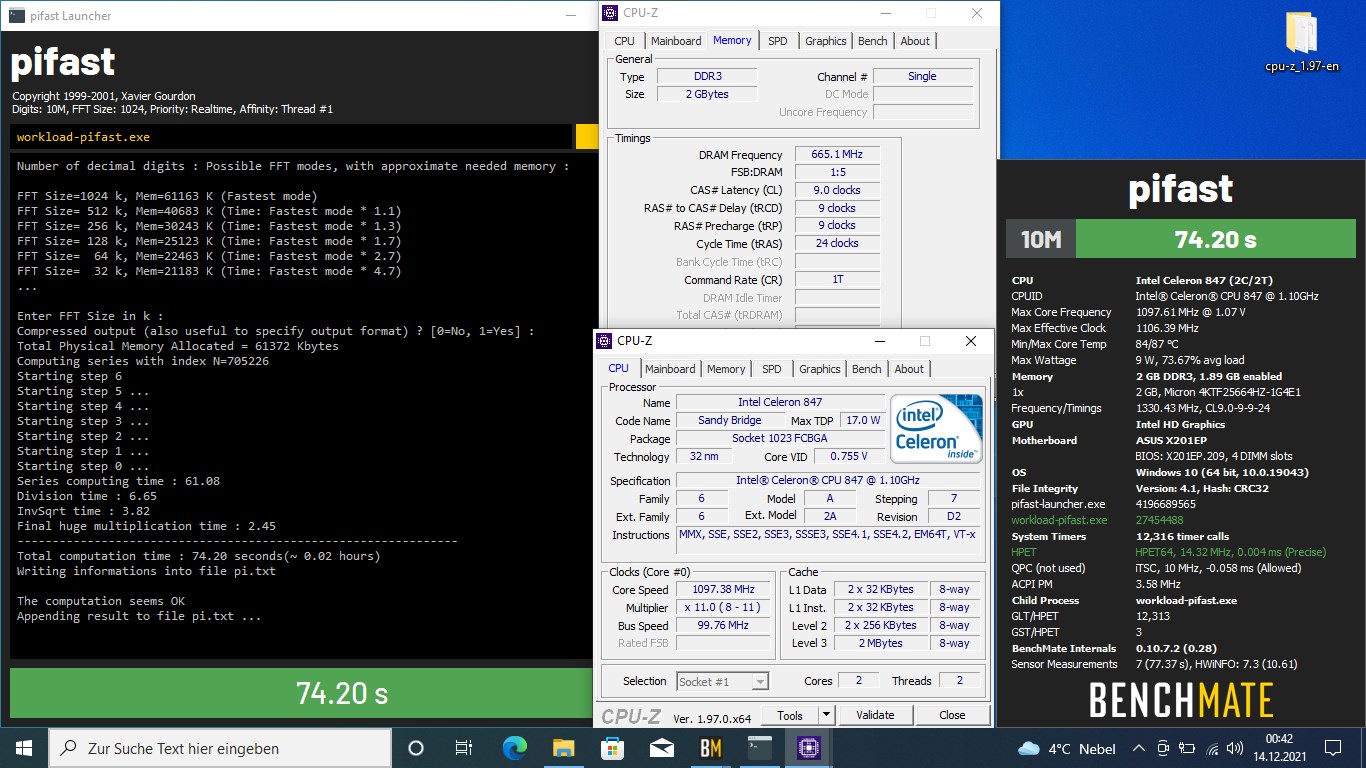Click the Windows search box
1366x768 pixels.
(220, 748)
